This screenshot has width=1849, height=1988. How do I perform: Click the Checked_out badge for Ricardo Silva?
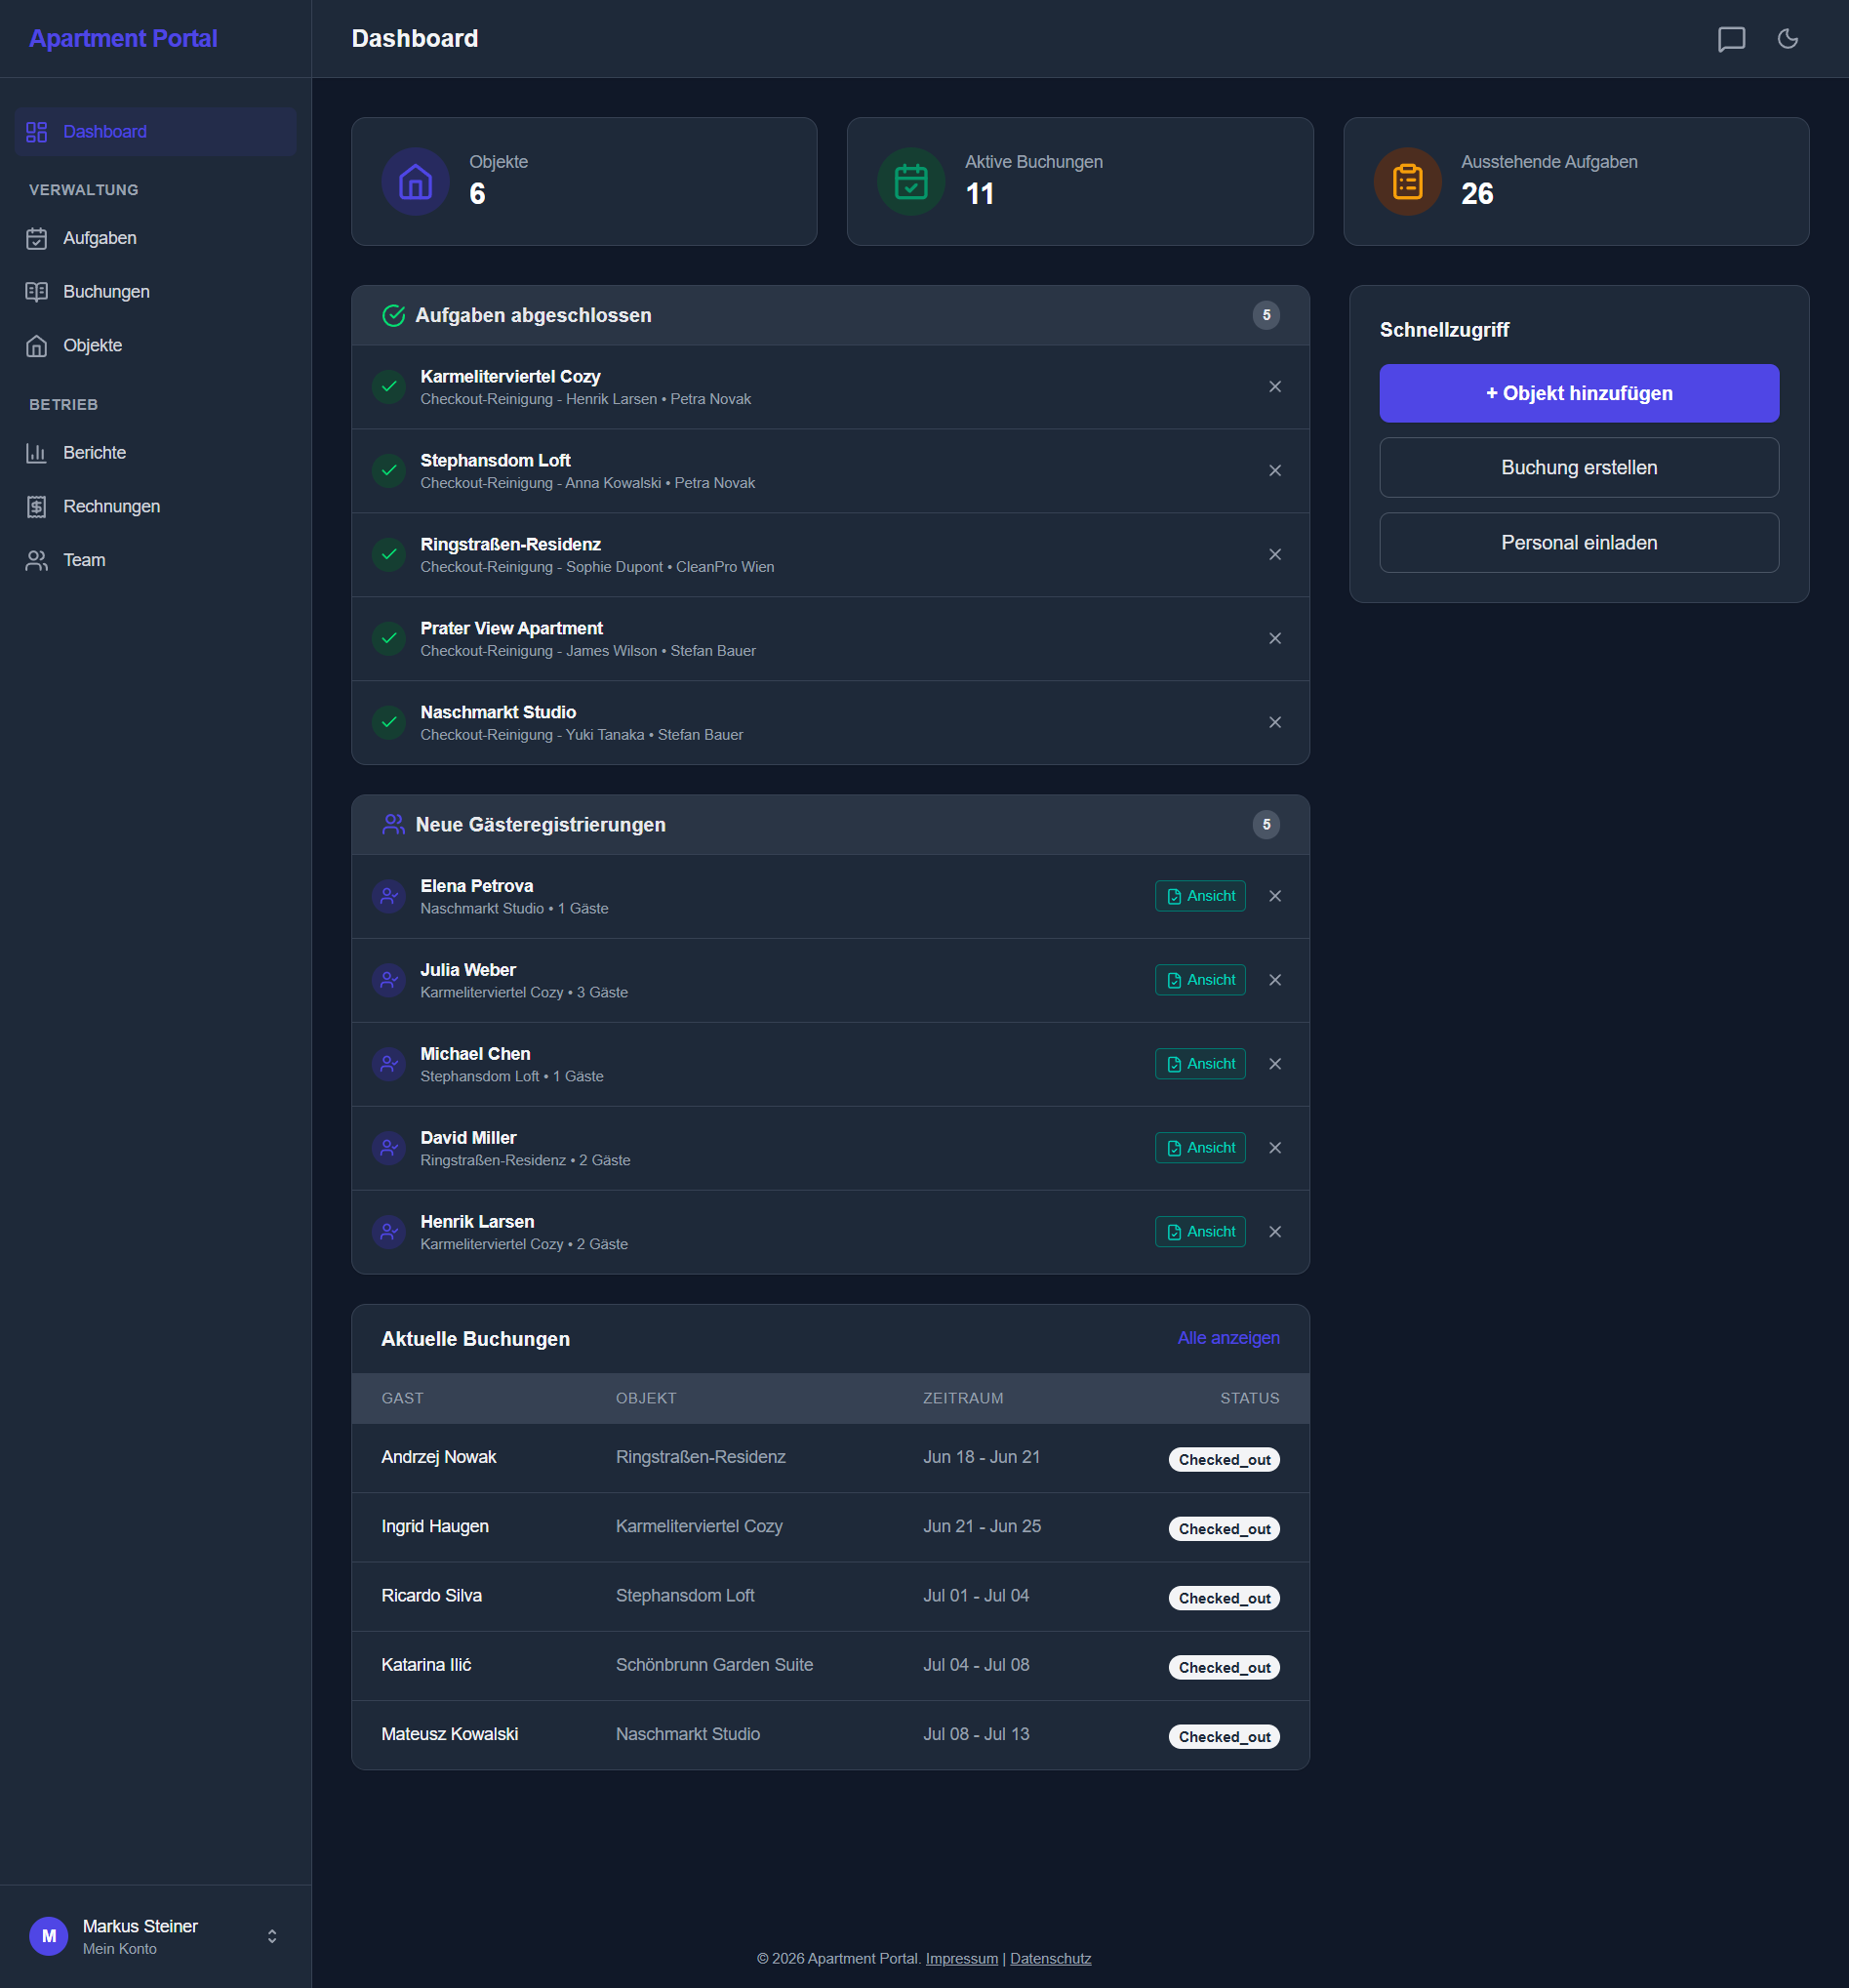point(1224,1597)
